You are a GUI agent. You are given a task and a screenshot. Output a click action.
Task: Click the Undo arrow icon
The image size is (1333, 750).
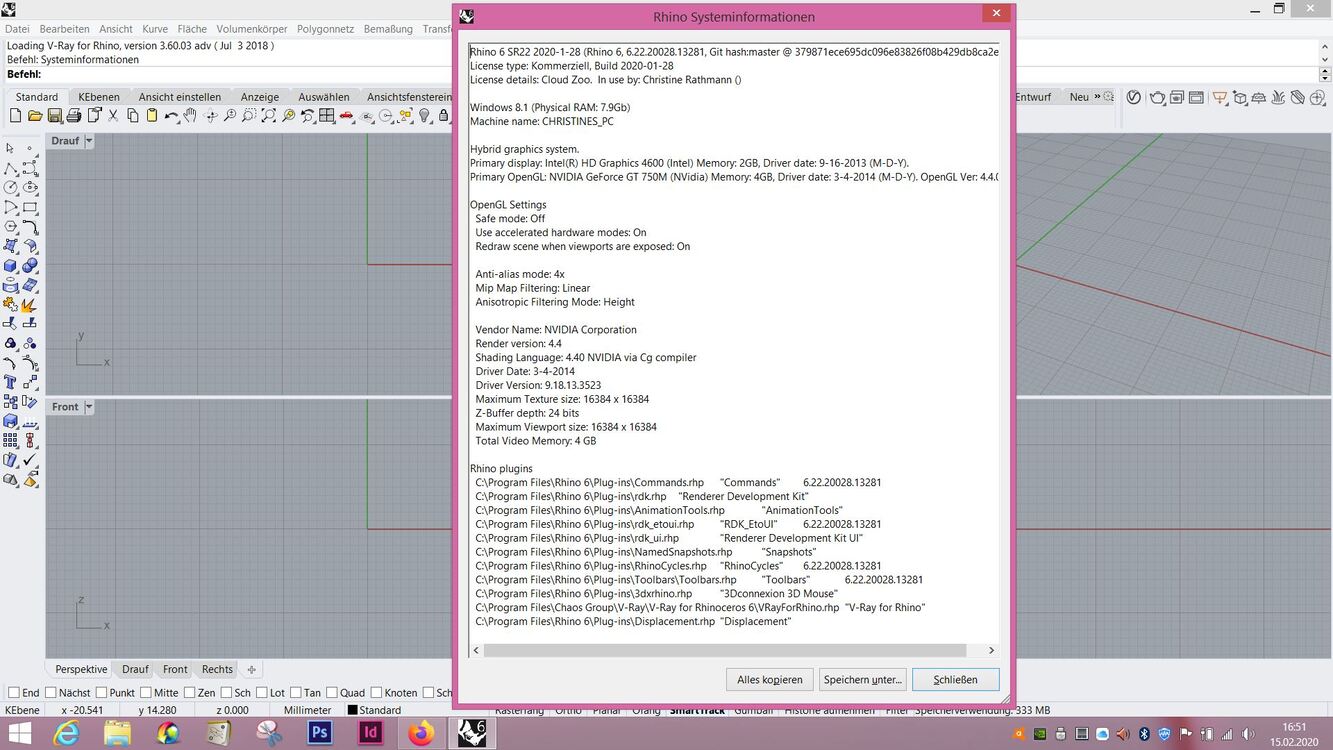coord(172,116)
